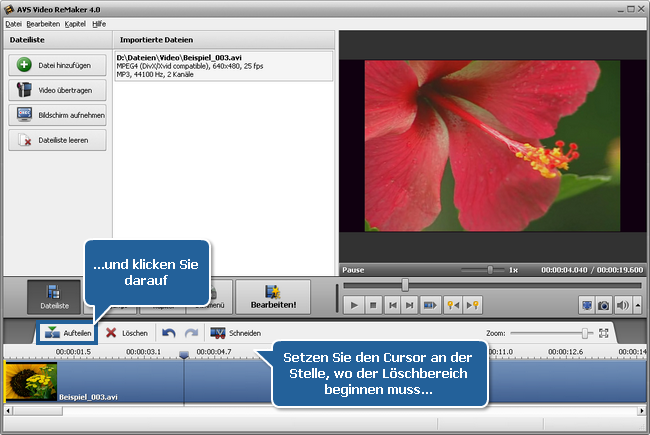This screenshot has width=650, height=435.
Task: Fit timeline zoom to window
Action: [x=604, y=332]
